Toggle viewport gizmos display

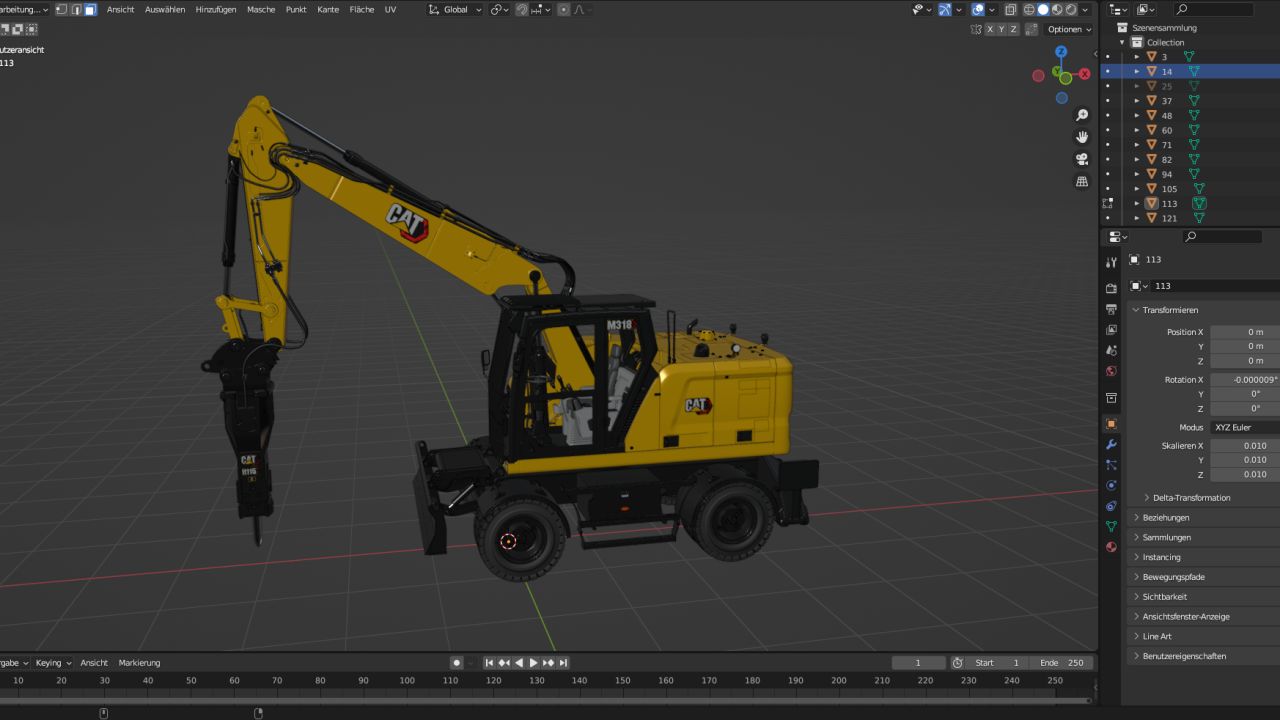[946, 9]
